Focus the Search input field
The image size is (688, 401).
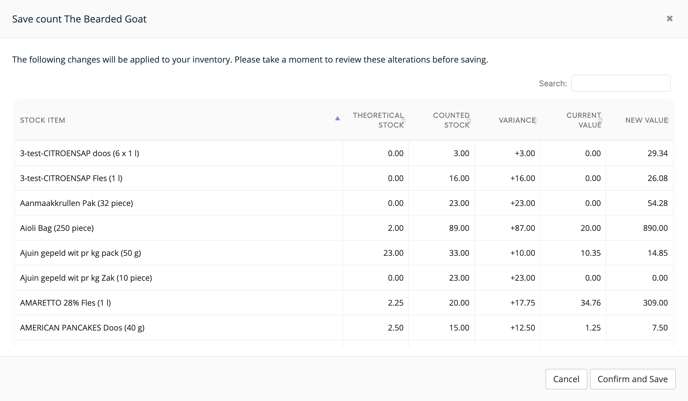pyautogui.click(x=620, y=83)
